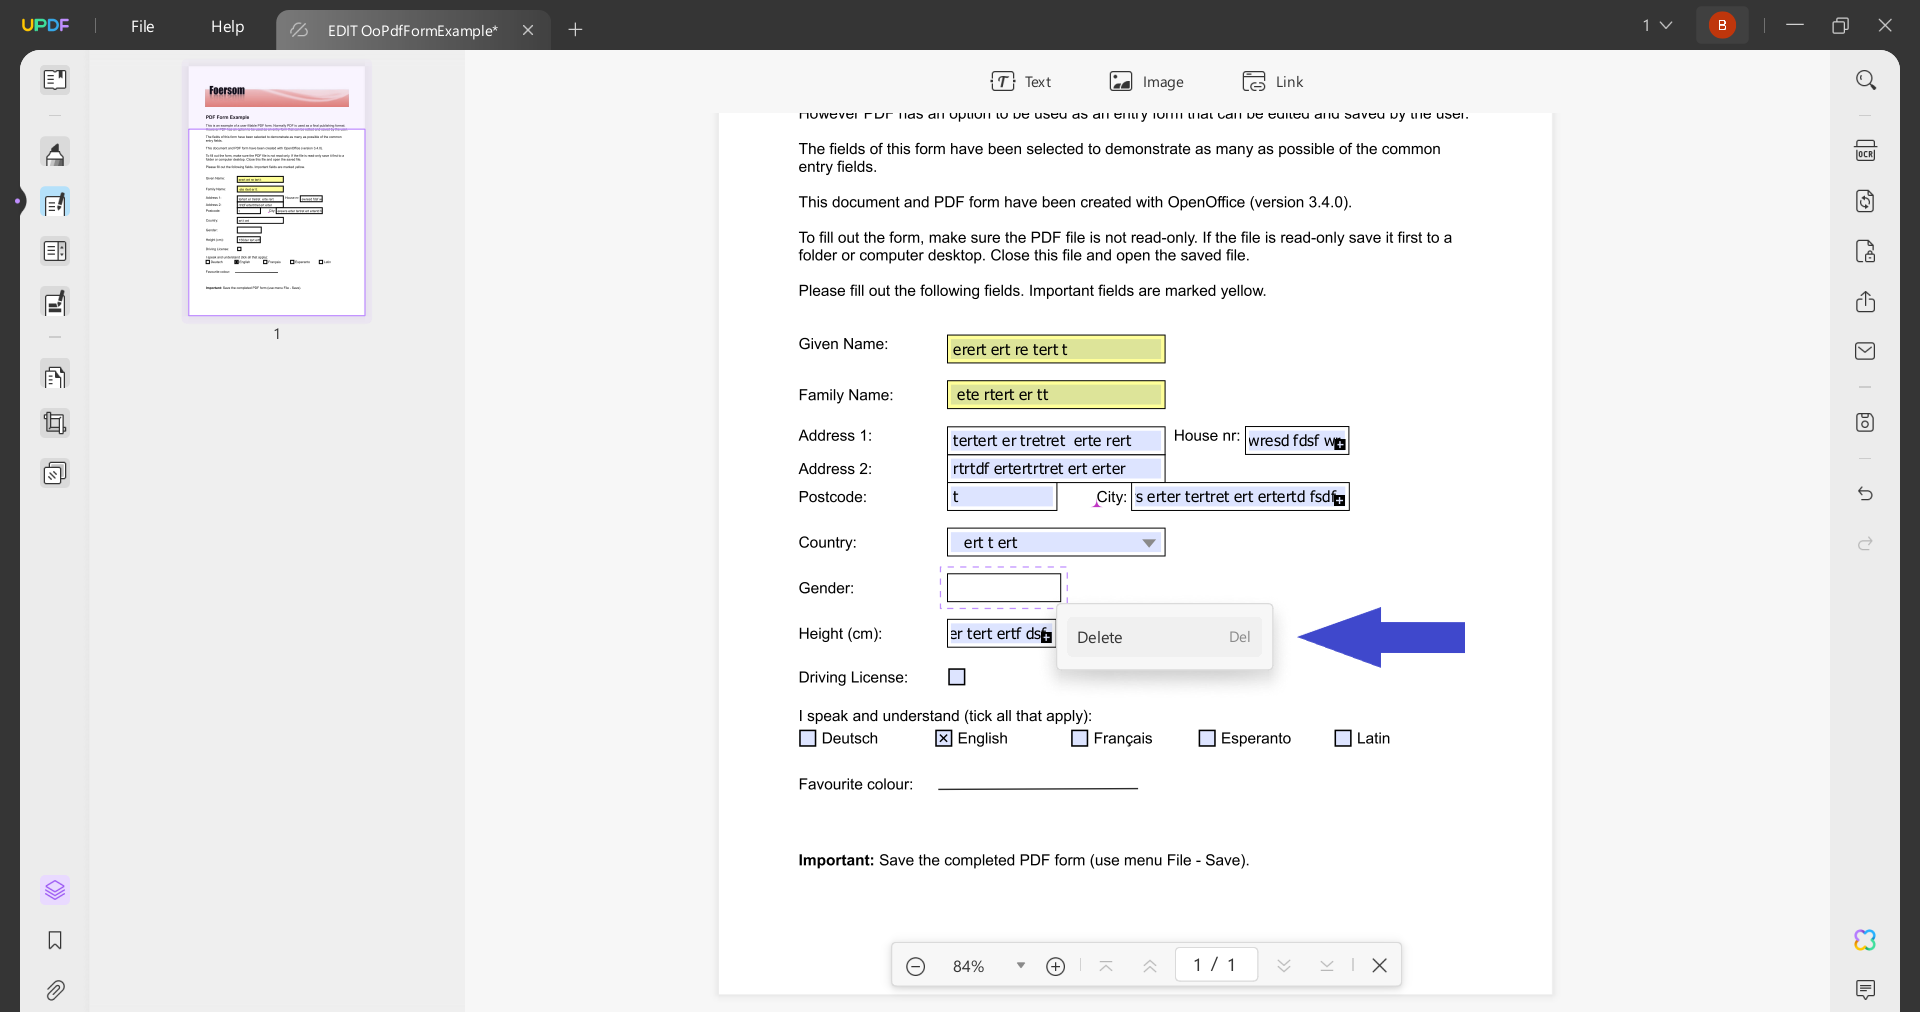Viewport: 1920px width, 1012px height.
Task: Open the Country dropdown showing 'ert t ert'
Action: (1148, 542)
